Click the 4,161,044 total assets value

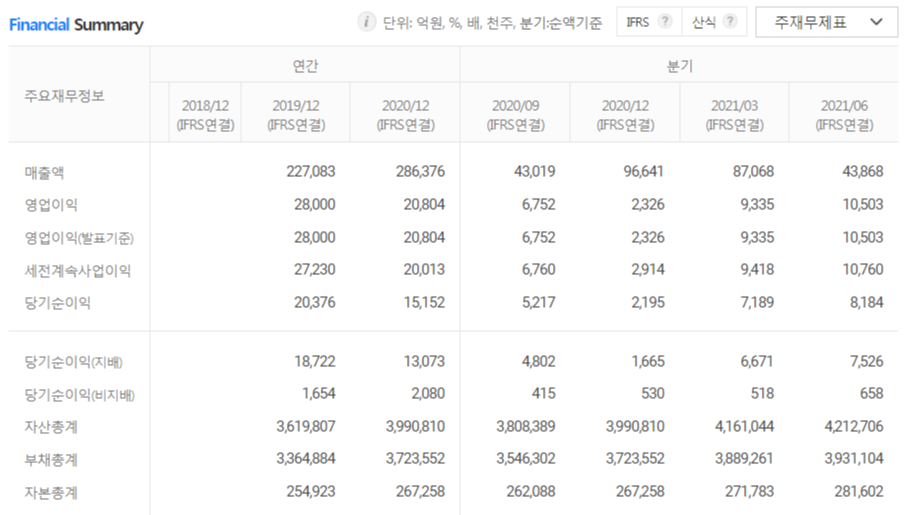pyautogui.click(x=744, y=427)
